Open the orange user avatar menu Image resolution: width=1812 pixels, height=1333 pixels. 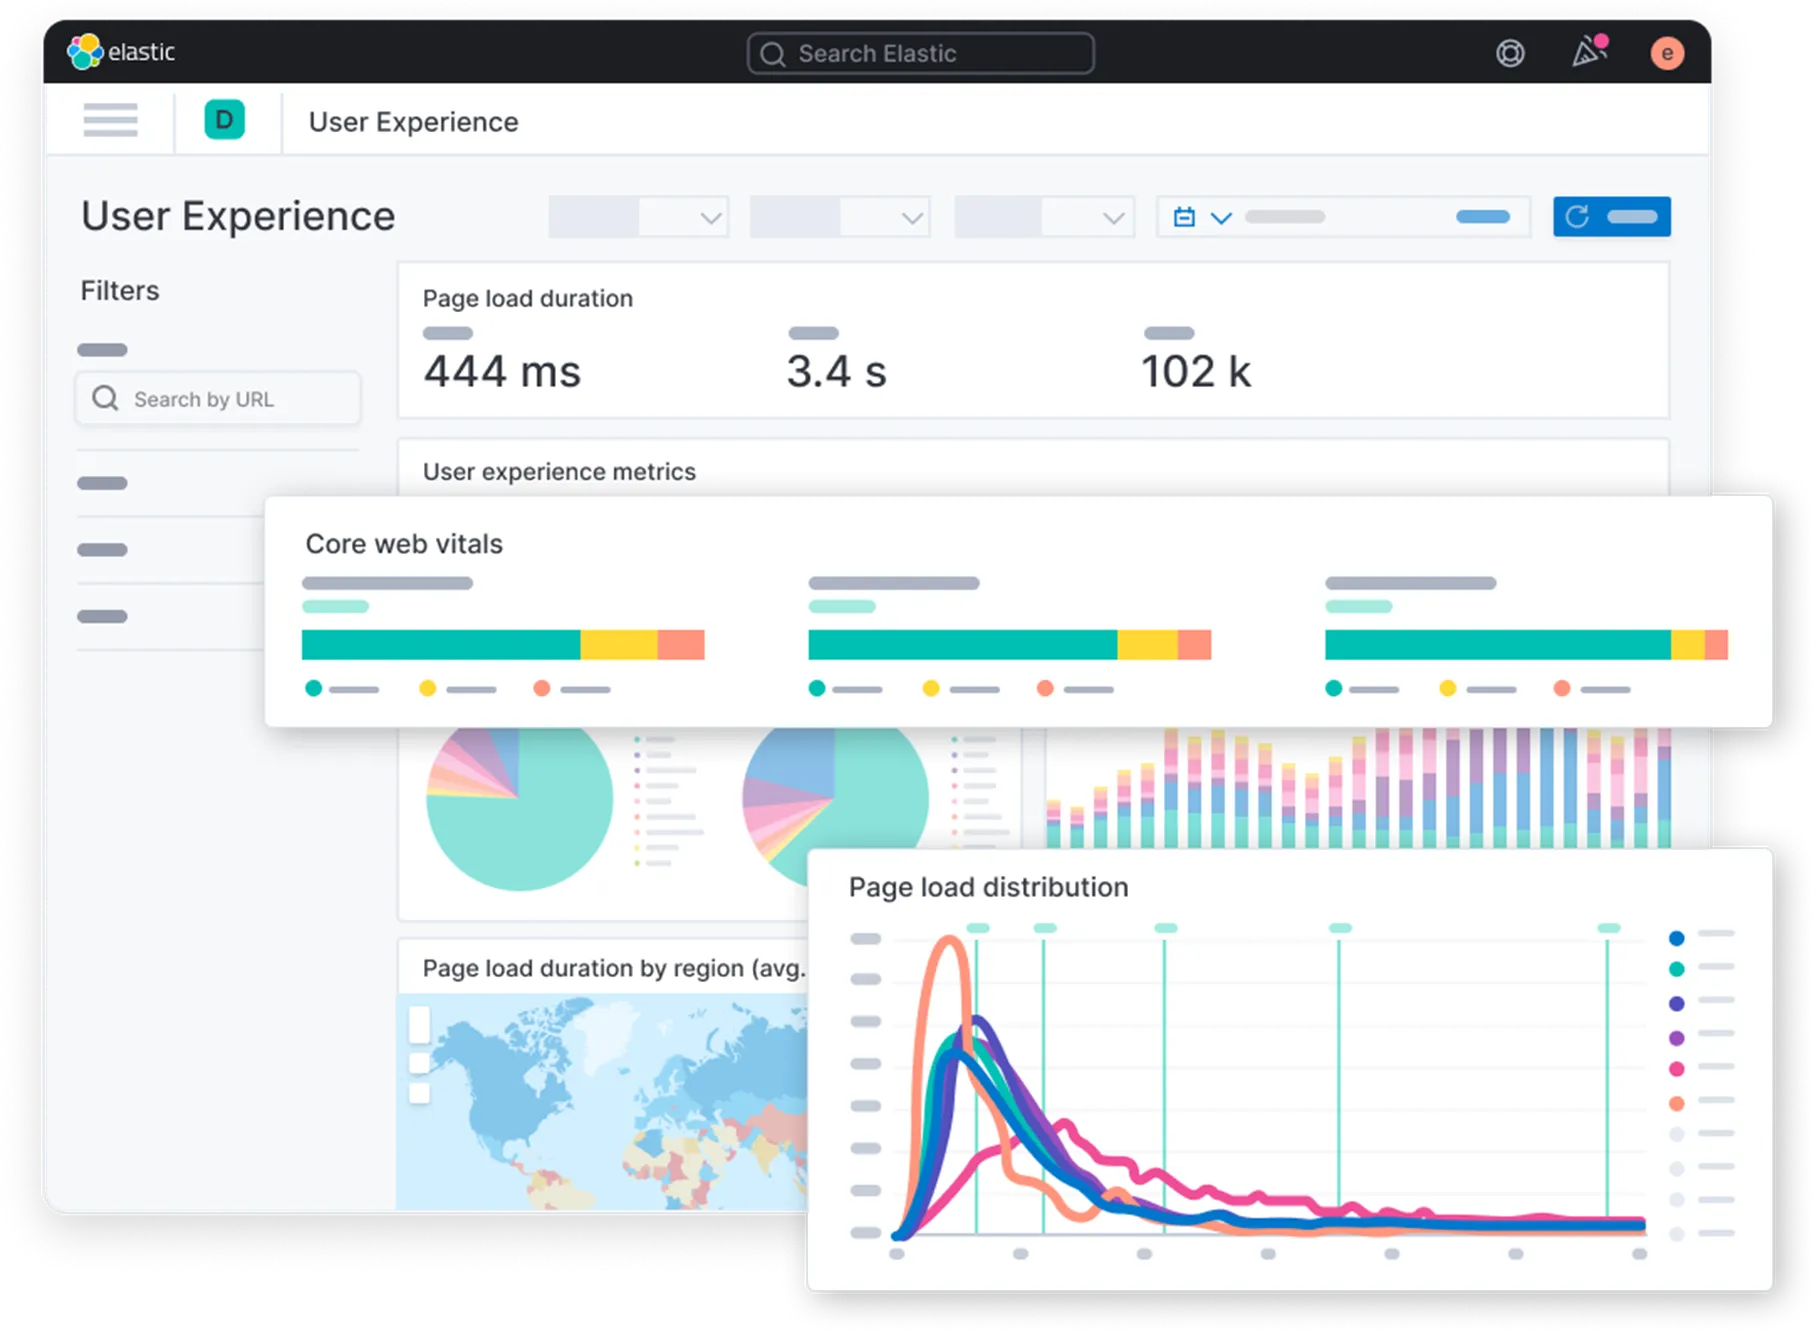pyautogui.click(x=1666, y=53)
